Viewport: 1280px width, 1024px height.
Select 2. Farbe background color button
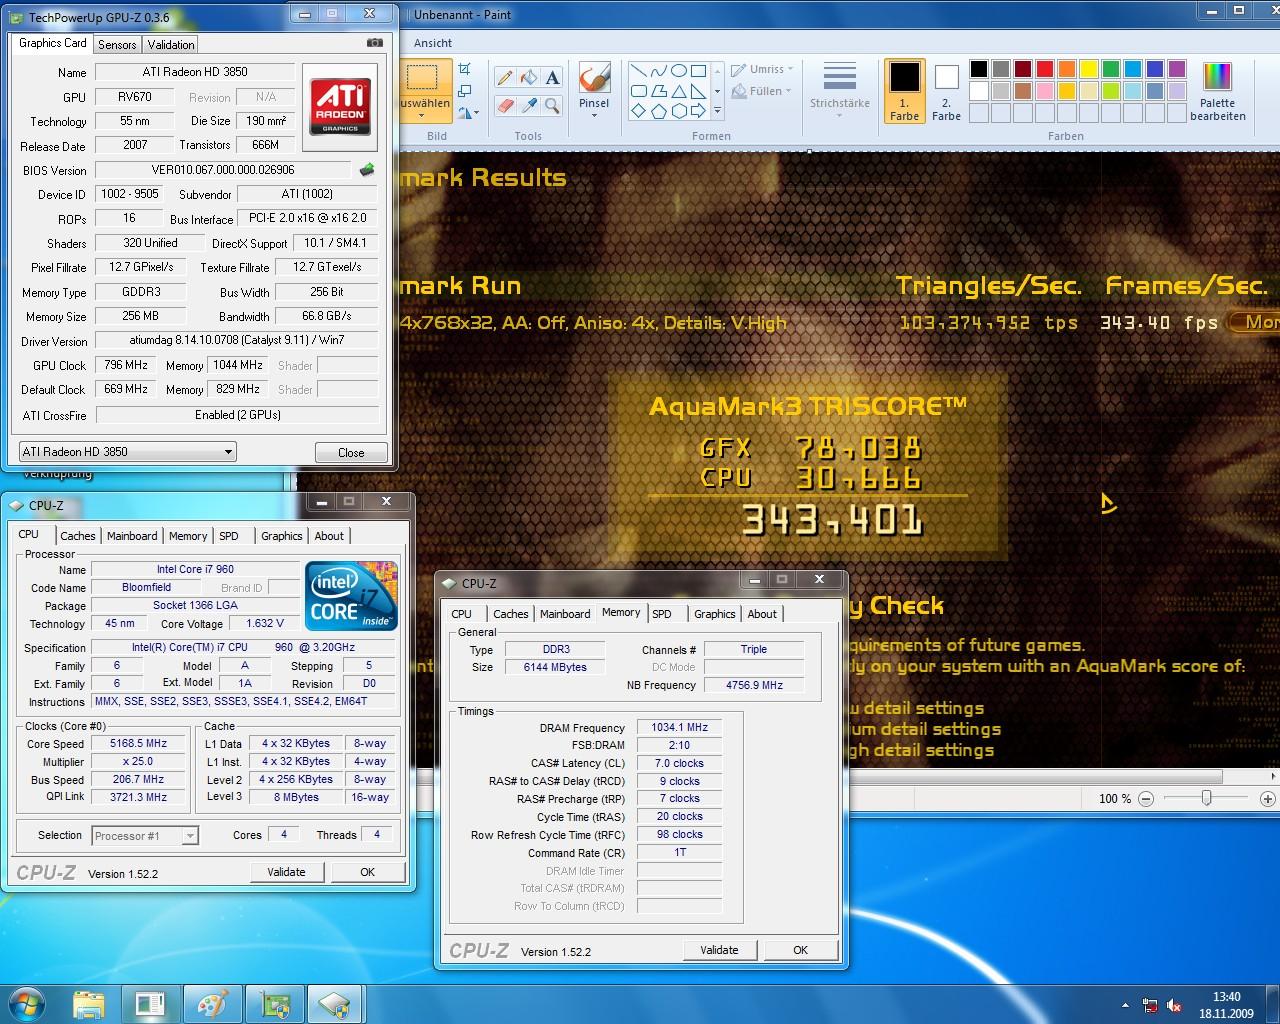[x=946, y=91]
